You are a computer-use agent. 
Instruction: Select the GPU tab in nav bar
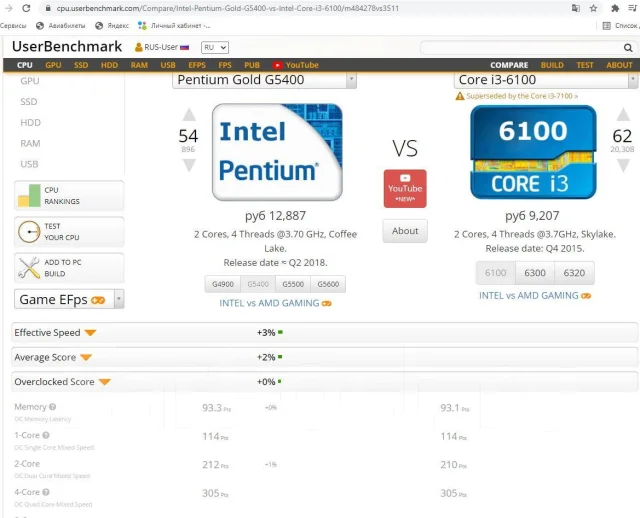click(53, 65)
